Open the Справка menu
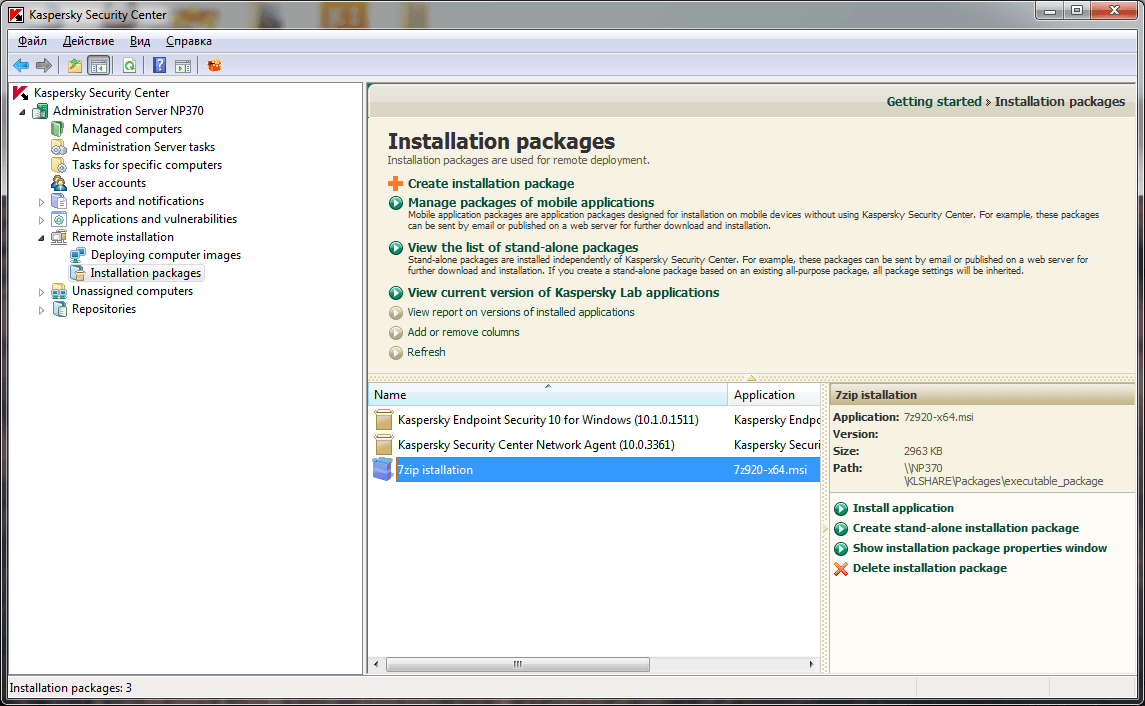The width and height of the screenshot is (1145, 706). pyautogui.click(x=188, y=41)
